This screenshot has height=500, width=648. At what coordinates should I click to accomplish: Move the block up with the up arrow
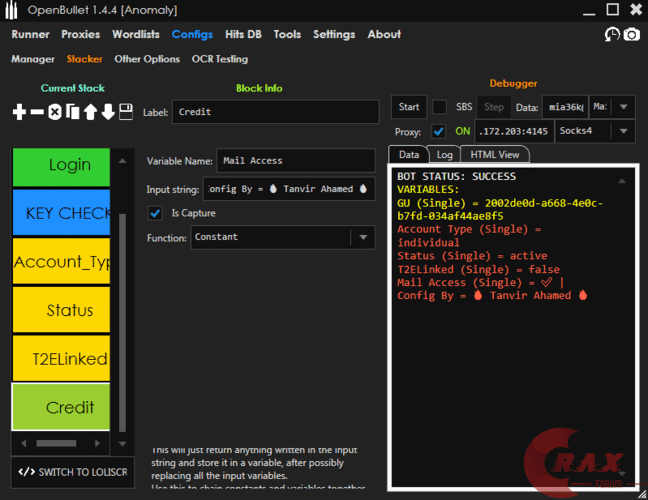point(90,112)
